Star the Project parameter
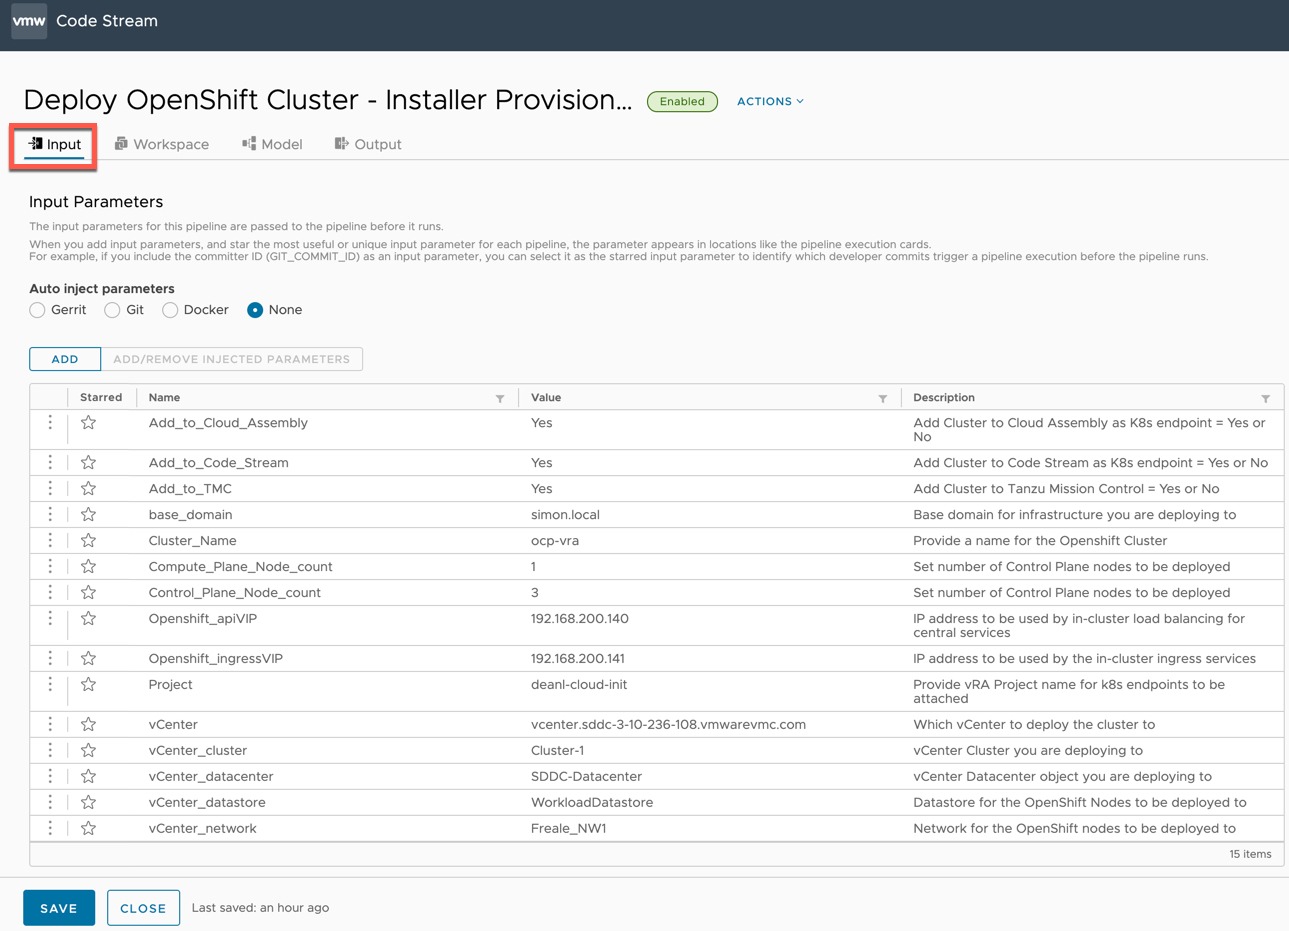Image resolution: width=1289 pixels, height=931 pixels. (x=89, y=685)
